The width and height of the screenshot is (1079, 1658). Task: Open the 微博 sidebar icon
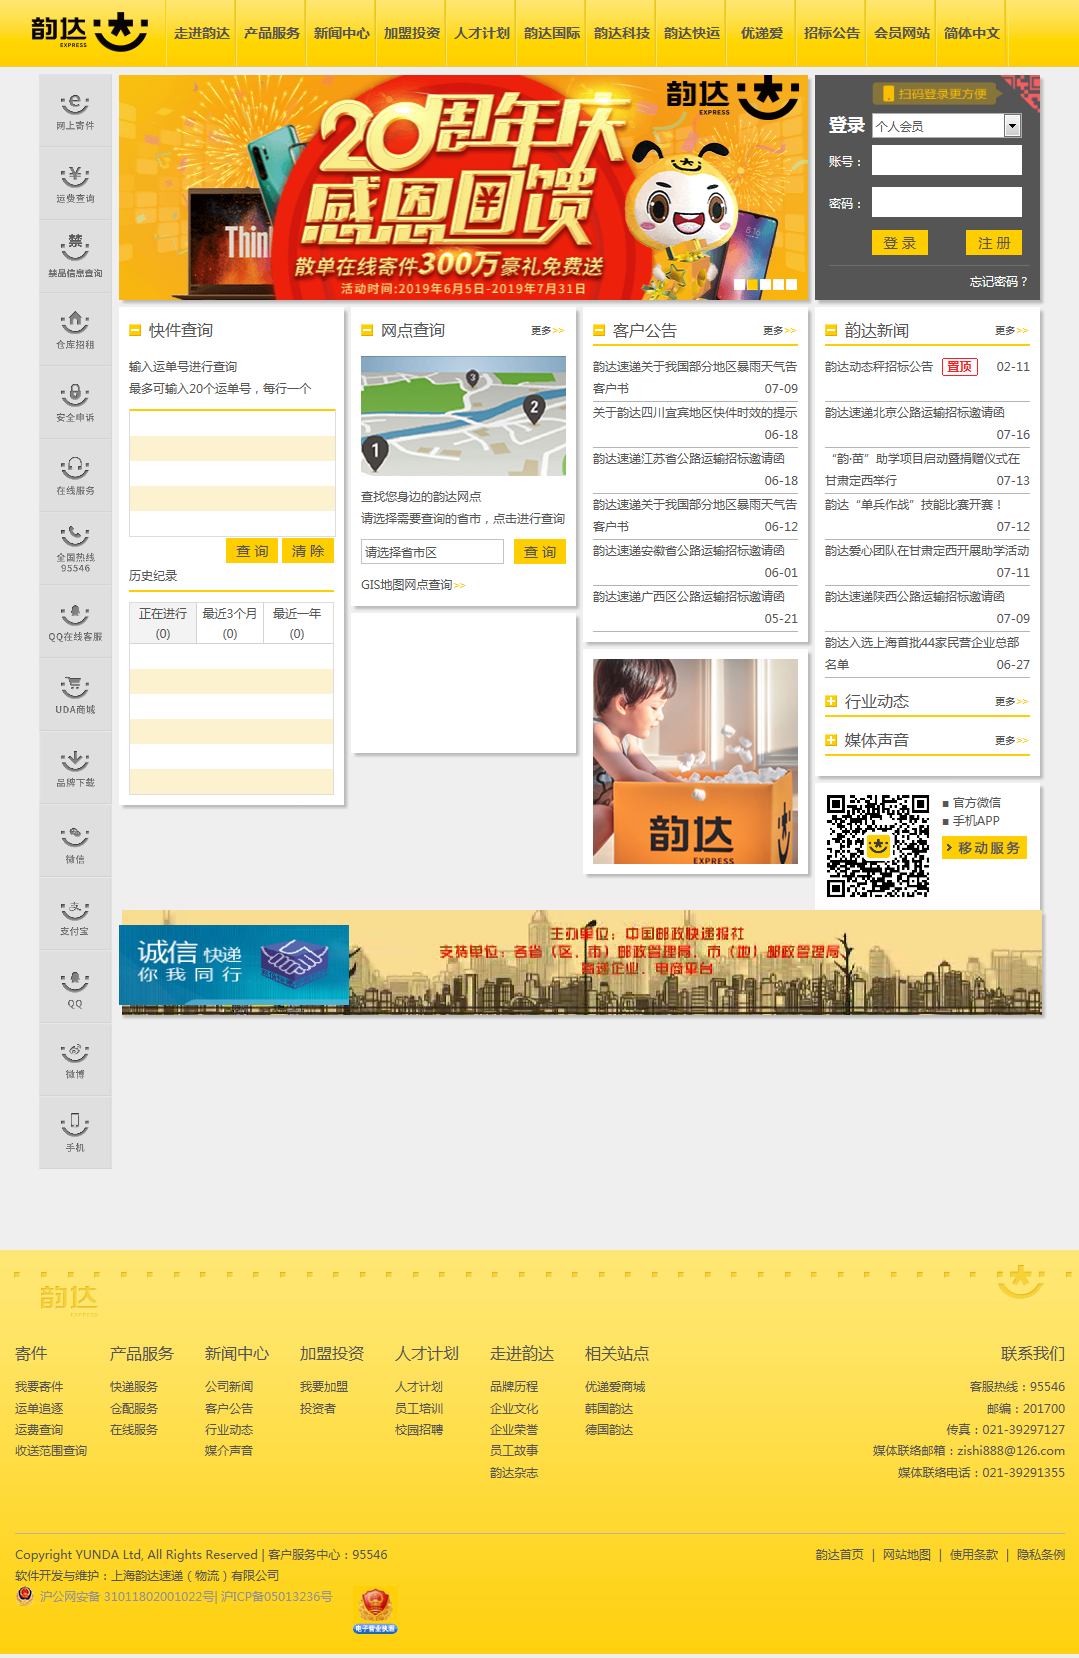click(x=75, y=1060)
